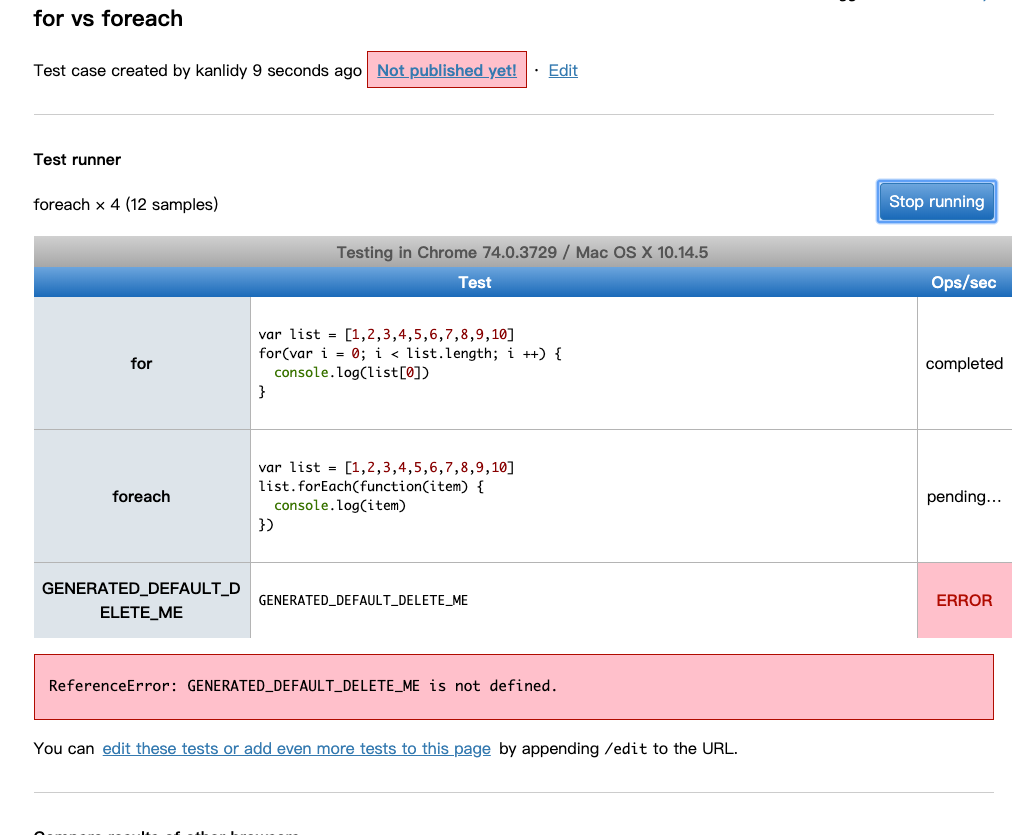Viewport: 1018px width, 835px height.
Task: Click the "Stop running" button
Action: [x=936, y=202]
